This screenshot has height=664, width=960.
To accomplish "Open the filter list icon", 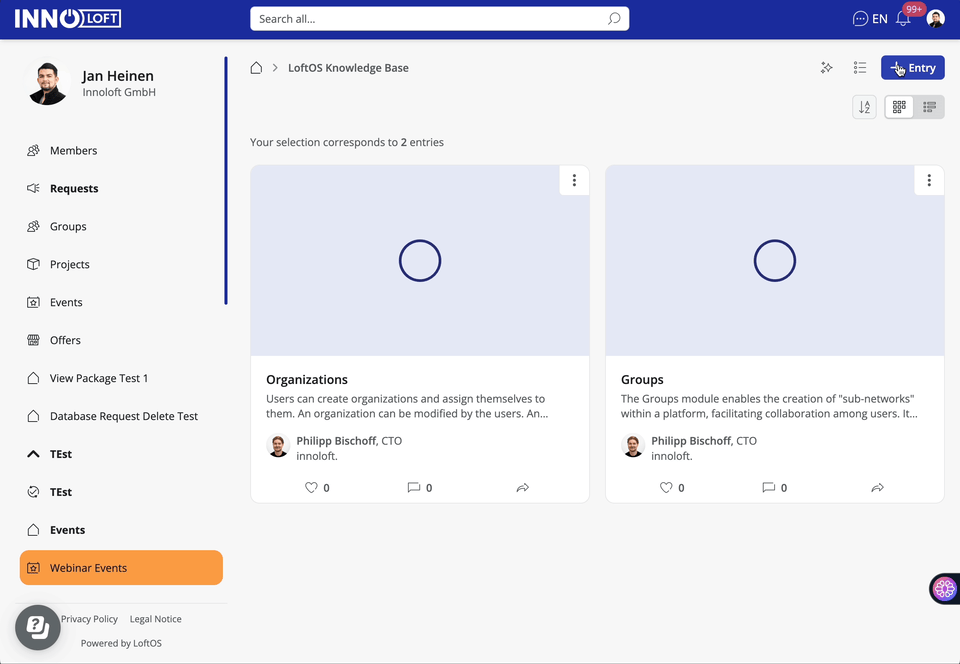I will coord(860,68).
